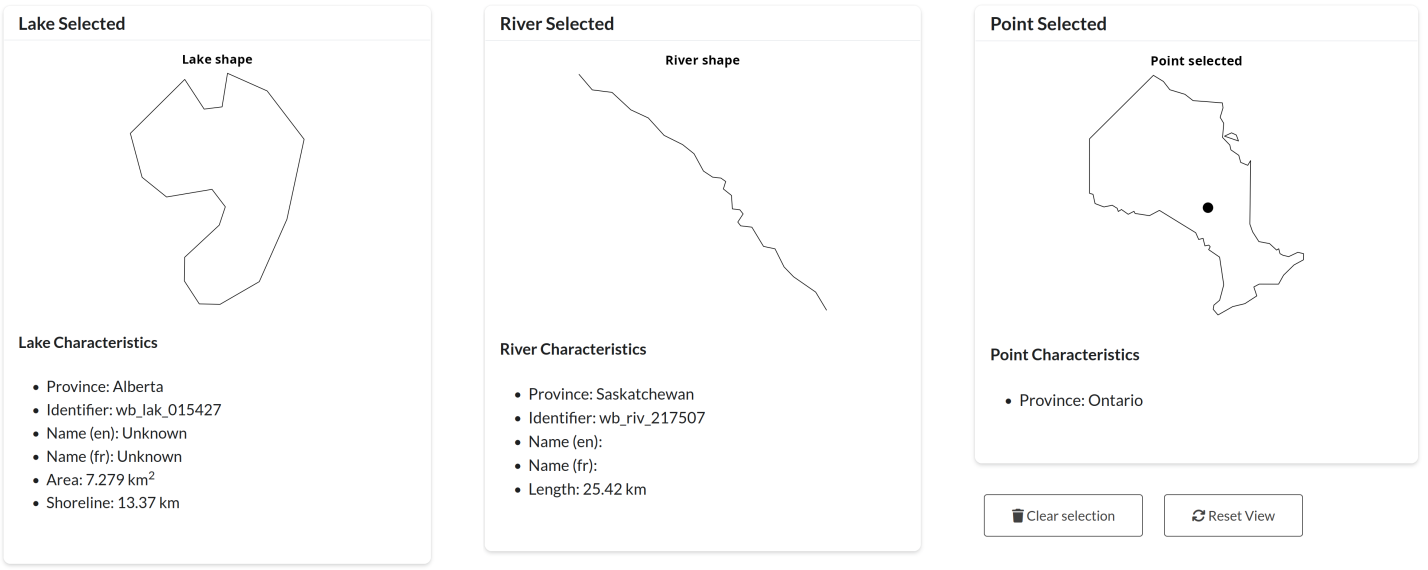Click the Area 7.279 km² entry
1428x570 pixels.
pyautogui.click(x=100, y=479)
